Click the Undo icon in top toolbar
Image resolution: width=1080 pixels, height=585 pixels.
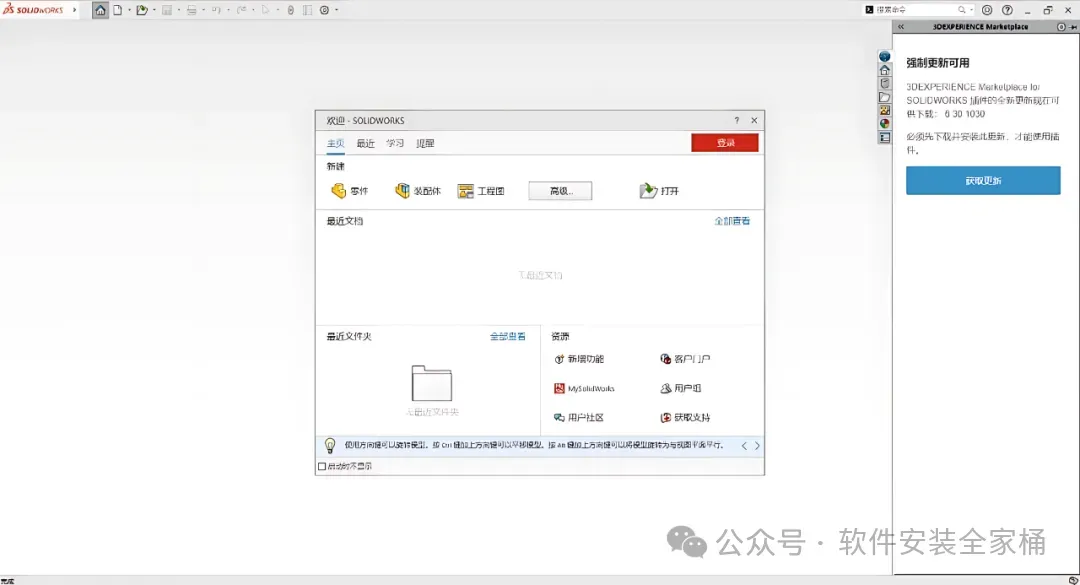pos(216,10)
